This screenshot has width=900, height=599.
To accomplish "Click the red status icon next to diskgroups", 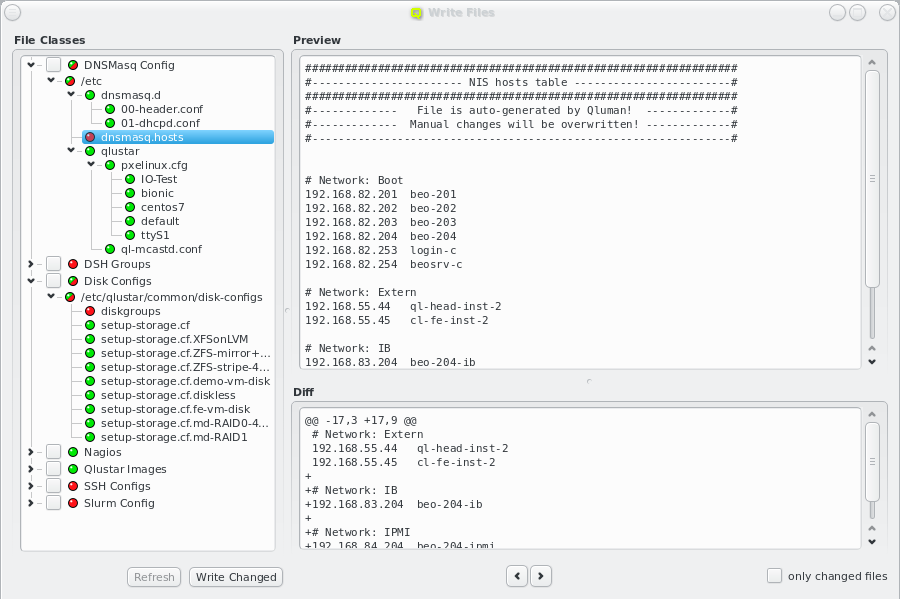I will coord(90,312).
